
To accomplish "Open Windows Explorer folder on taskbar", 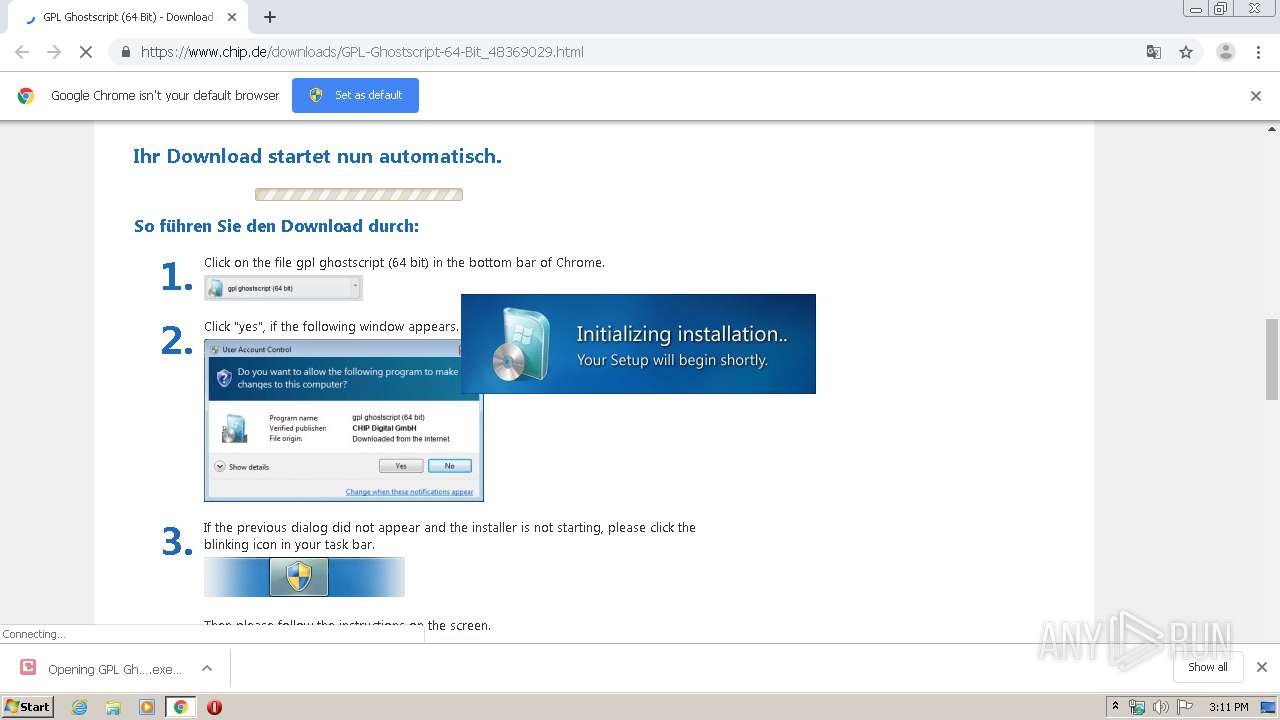I will point(113,707).
